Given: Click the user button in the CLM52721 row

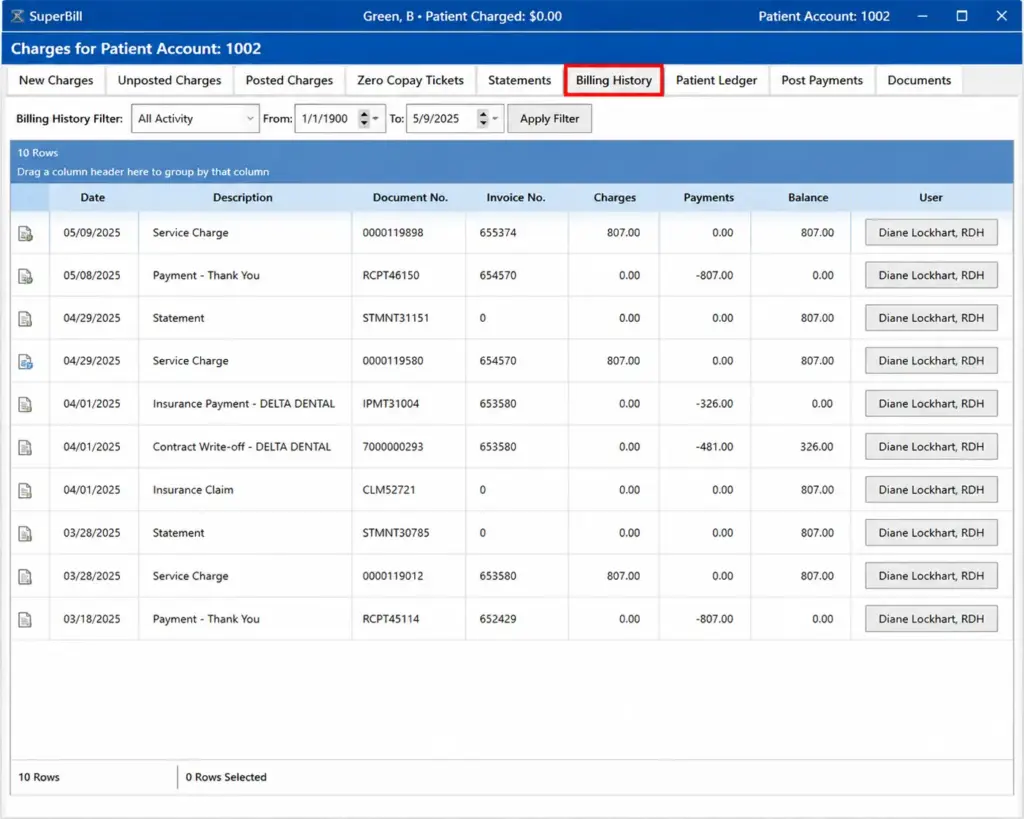Looking at the screenshot, I should tap(931, 490).
